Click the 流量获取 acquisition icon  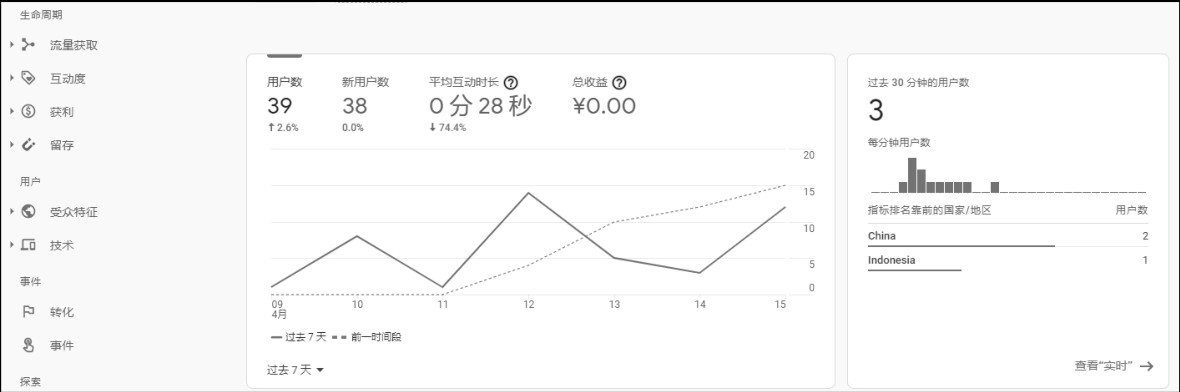(29, 45)
